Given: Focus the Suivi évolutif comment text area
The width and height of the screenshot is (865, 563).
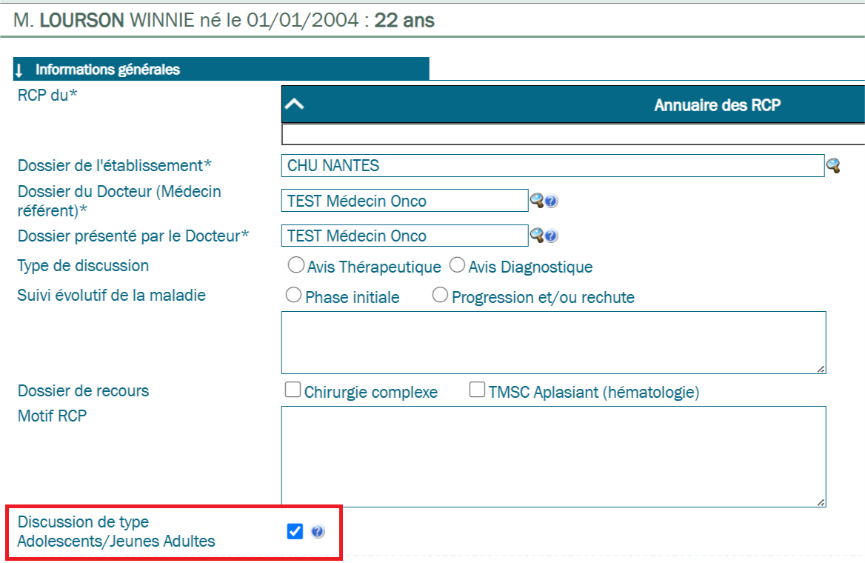Looking at the screenshot, I should click(553, 342).
